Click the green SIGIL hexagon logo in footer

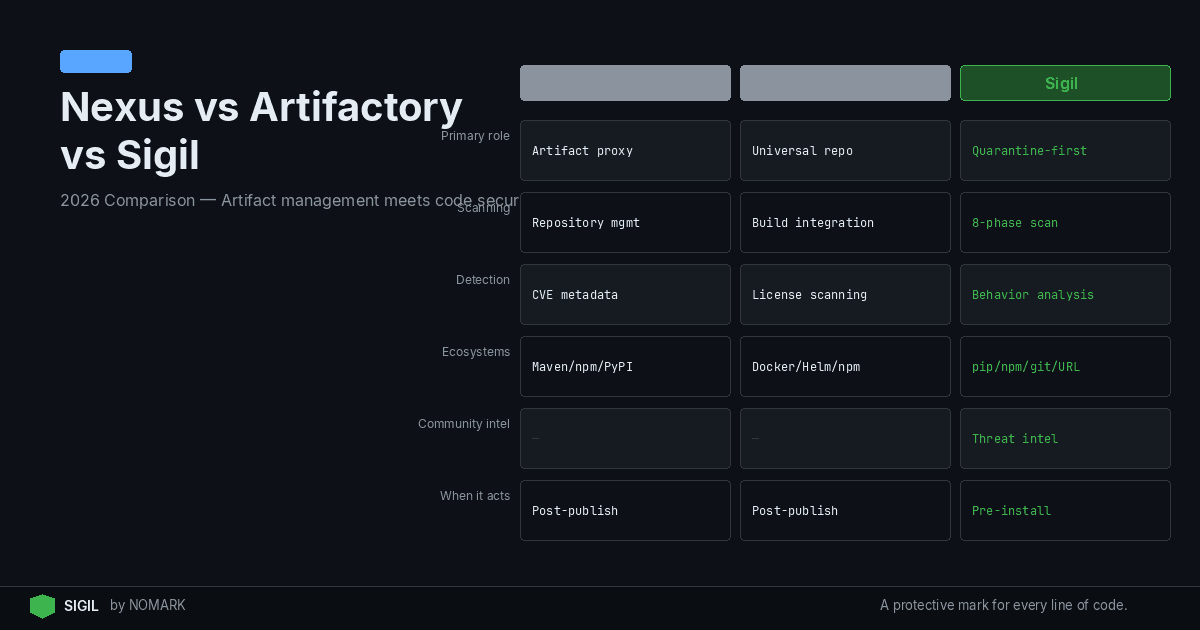[42, 606]
